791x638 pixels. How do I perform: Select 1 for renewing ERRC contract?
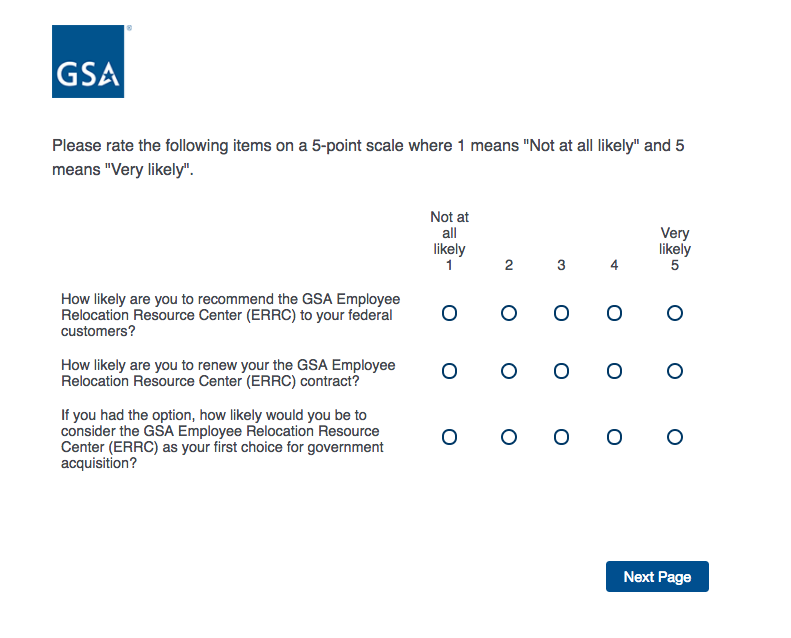click(449, 371)
